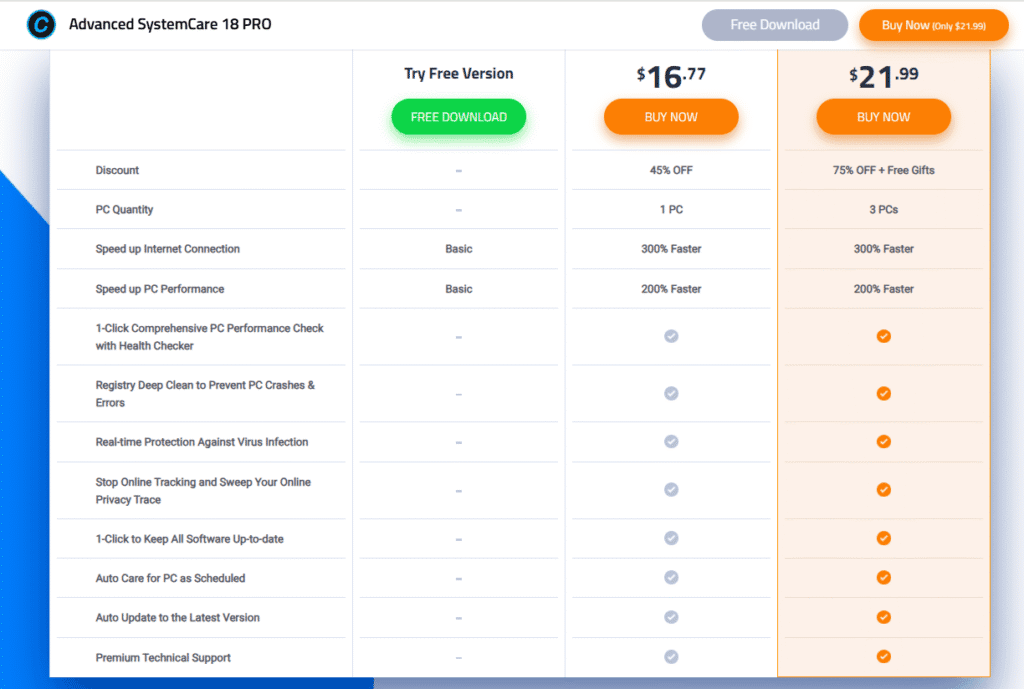
Task: Click Stop Online Tracking and Sweep label
Action: click(203, 490)
